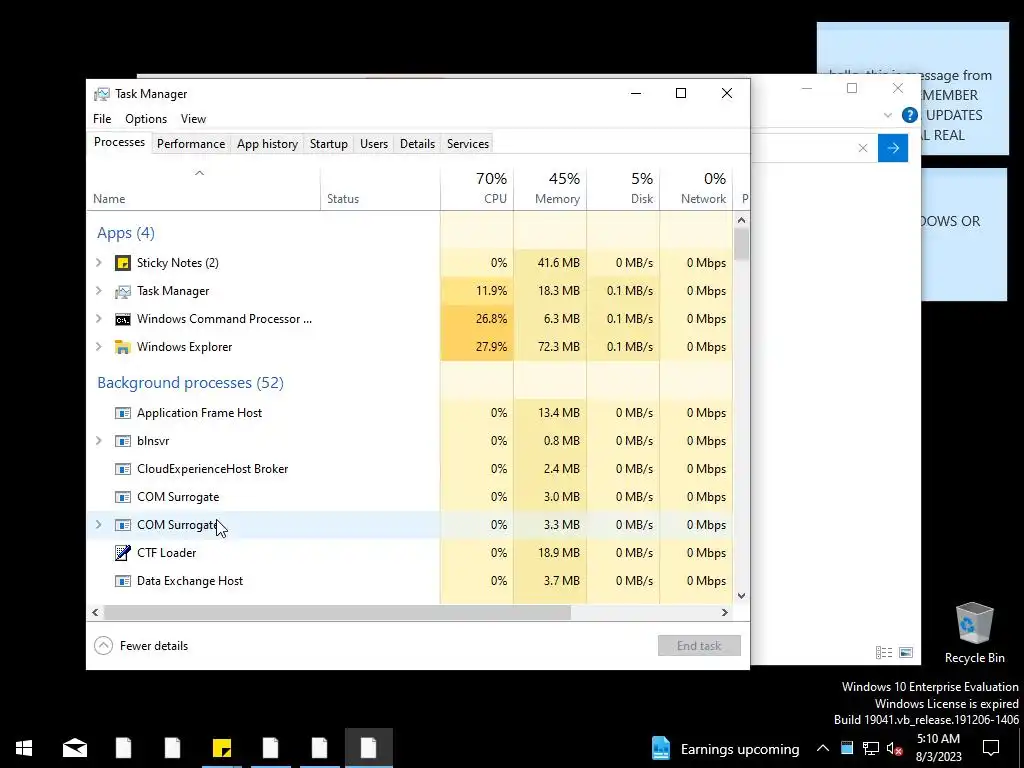1024x768 pixels.
Task: Click the muted volume tray icon
Action: pos(895,748)
